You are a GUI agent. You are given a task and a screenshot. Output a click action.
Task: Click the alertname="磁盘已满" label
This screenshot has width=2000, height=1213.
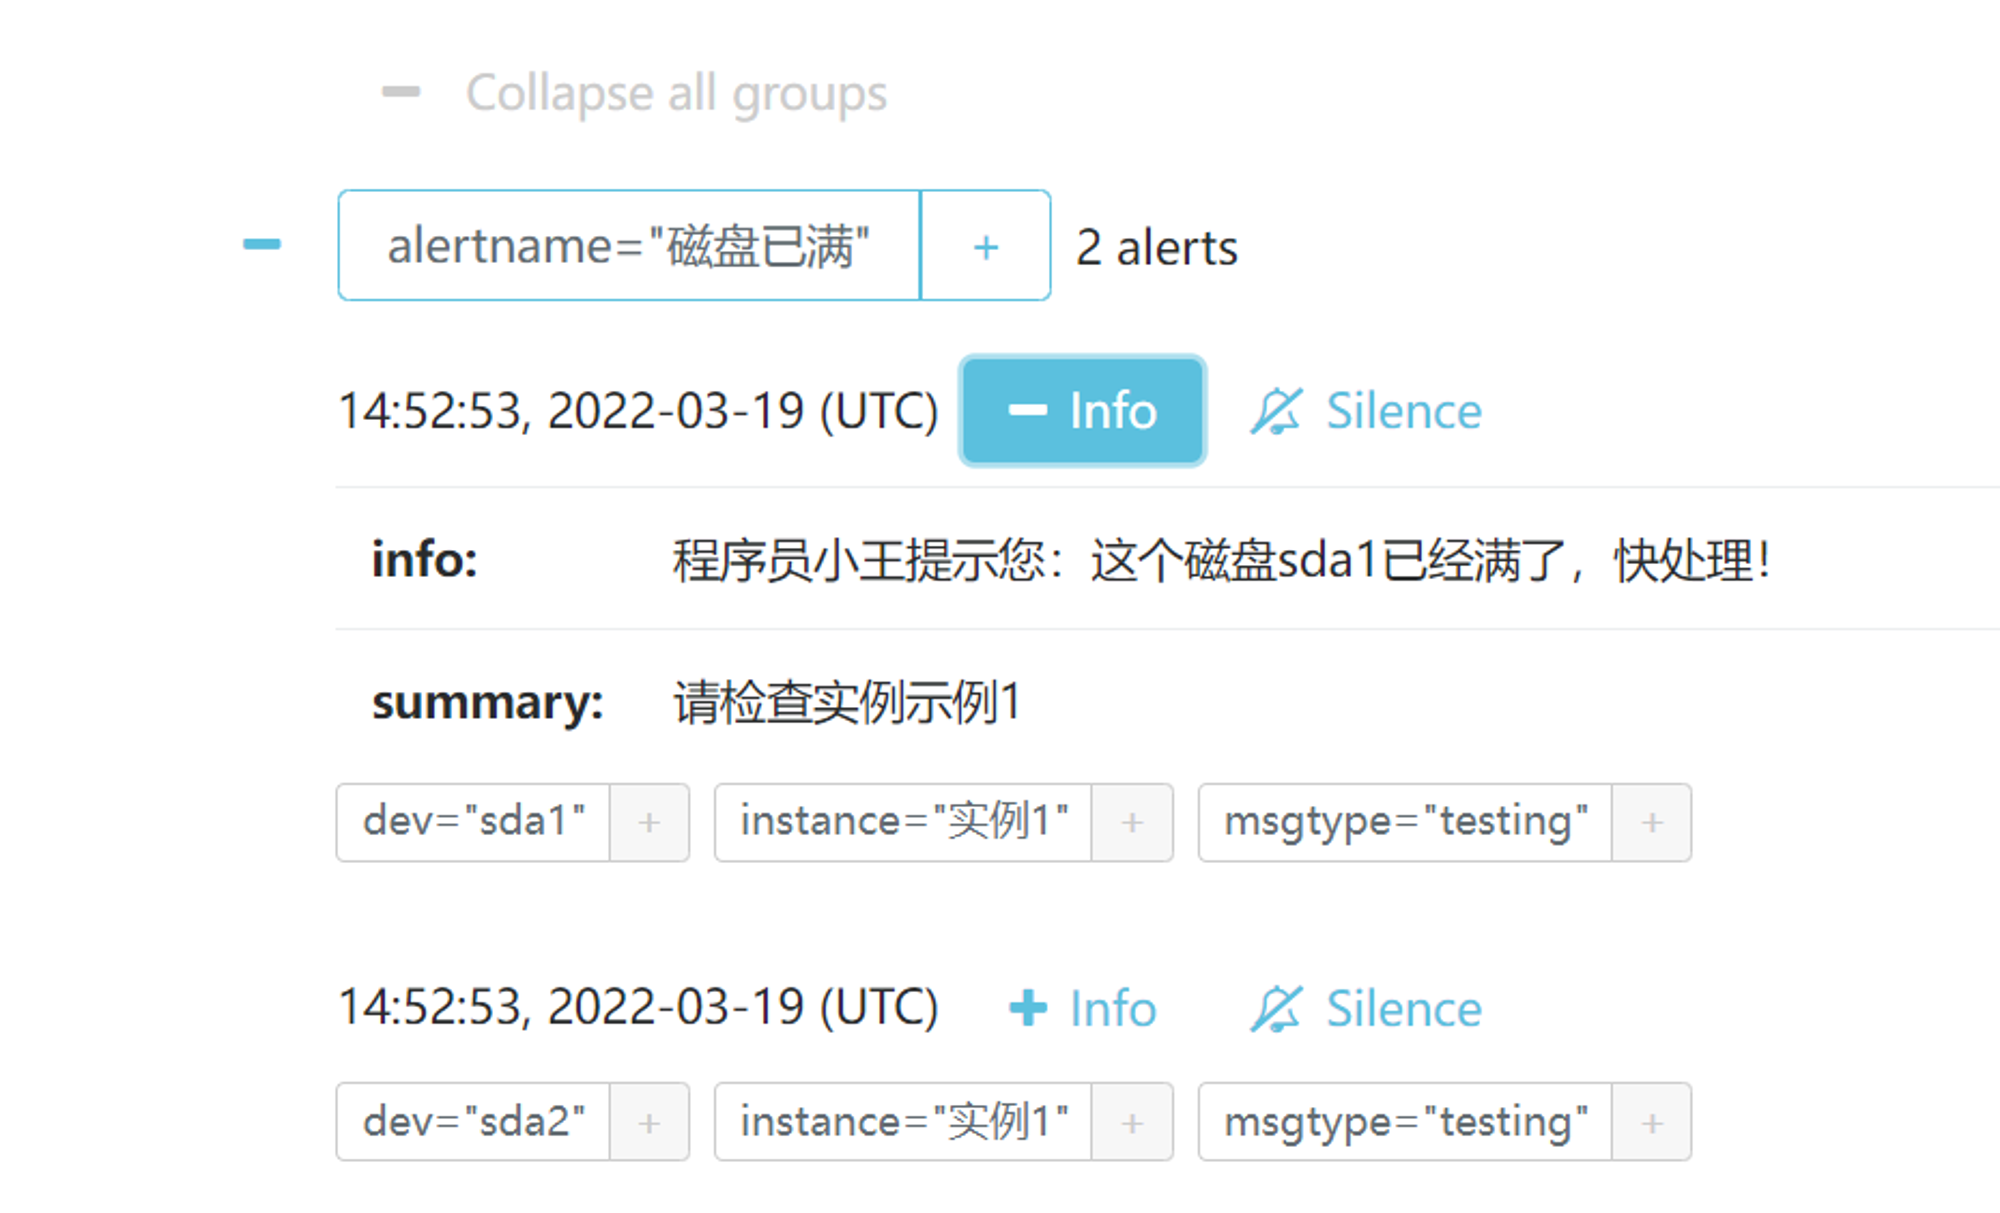tap(629, 246)
